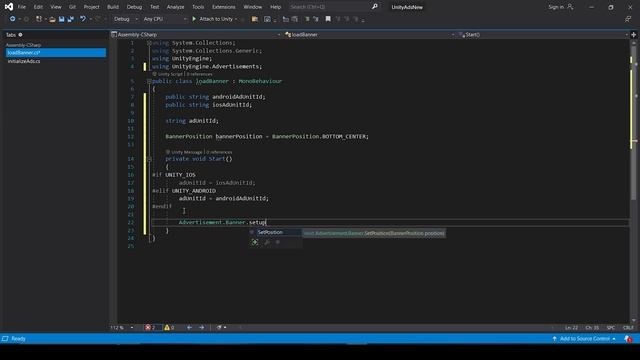Click the 0 references CodeLens on Start()
The image size is (640, 360).
click(219, 152)
